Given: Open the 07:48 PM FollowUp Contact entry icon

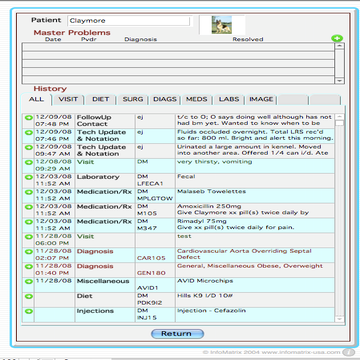Looking at the screenshot, I should pyautogui.click(x=29, y=118).
